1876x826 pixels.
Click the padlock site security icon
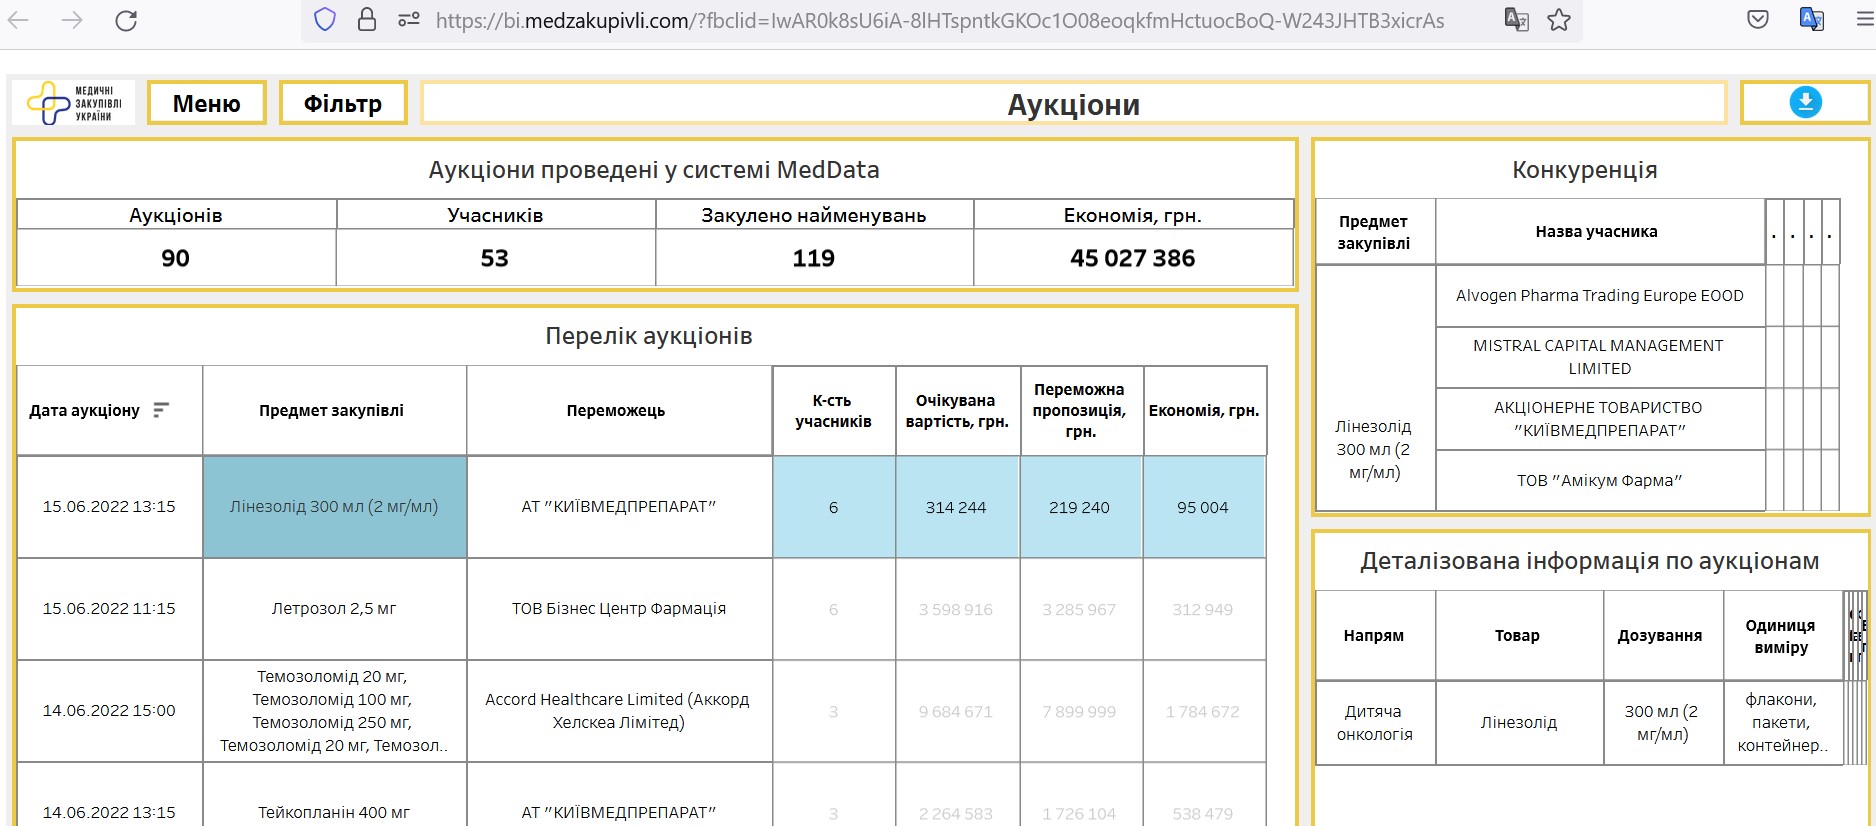point(367,20)
